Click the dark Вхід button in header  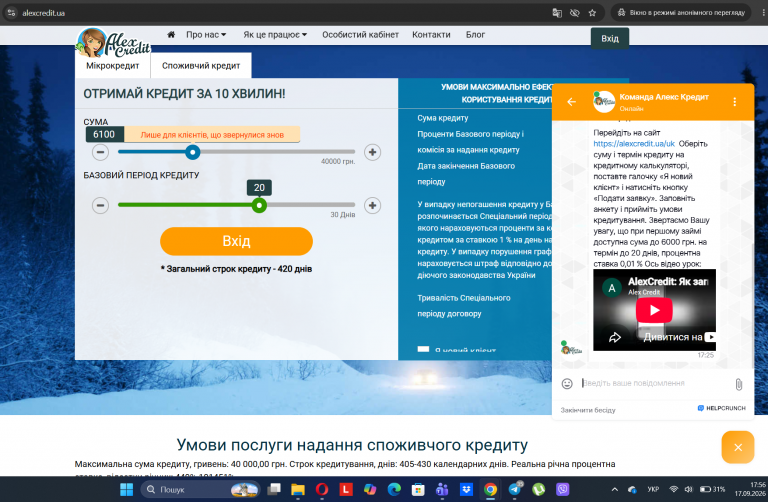pyautogui.click(x=610, y=38)
